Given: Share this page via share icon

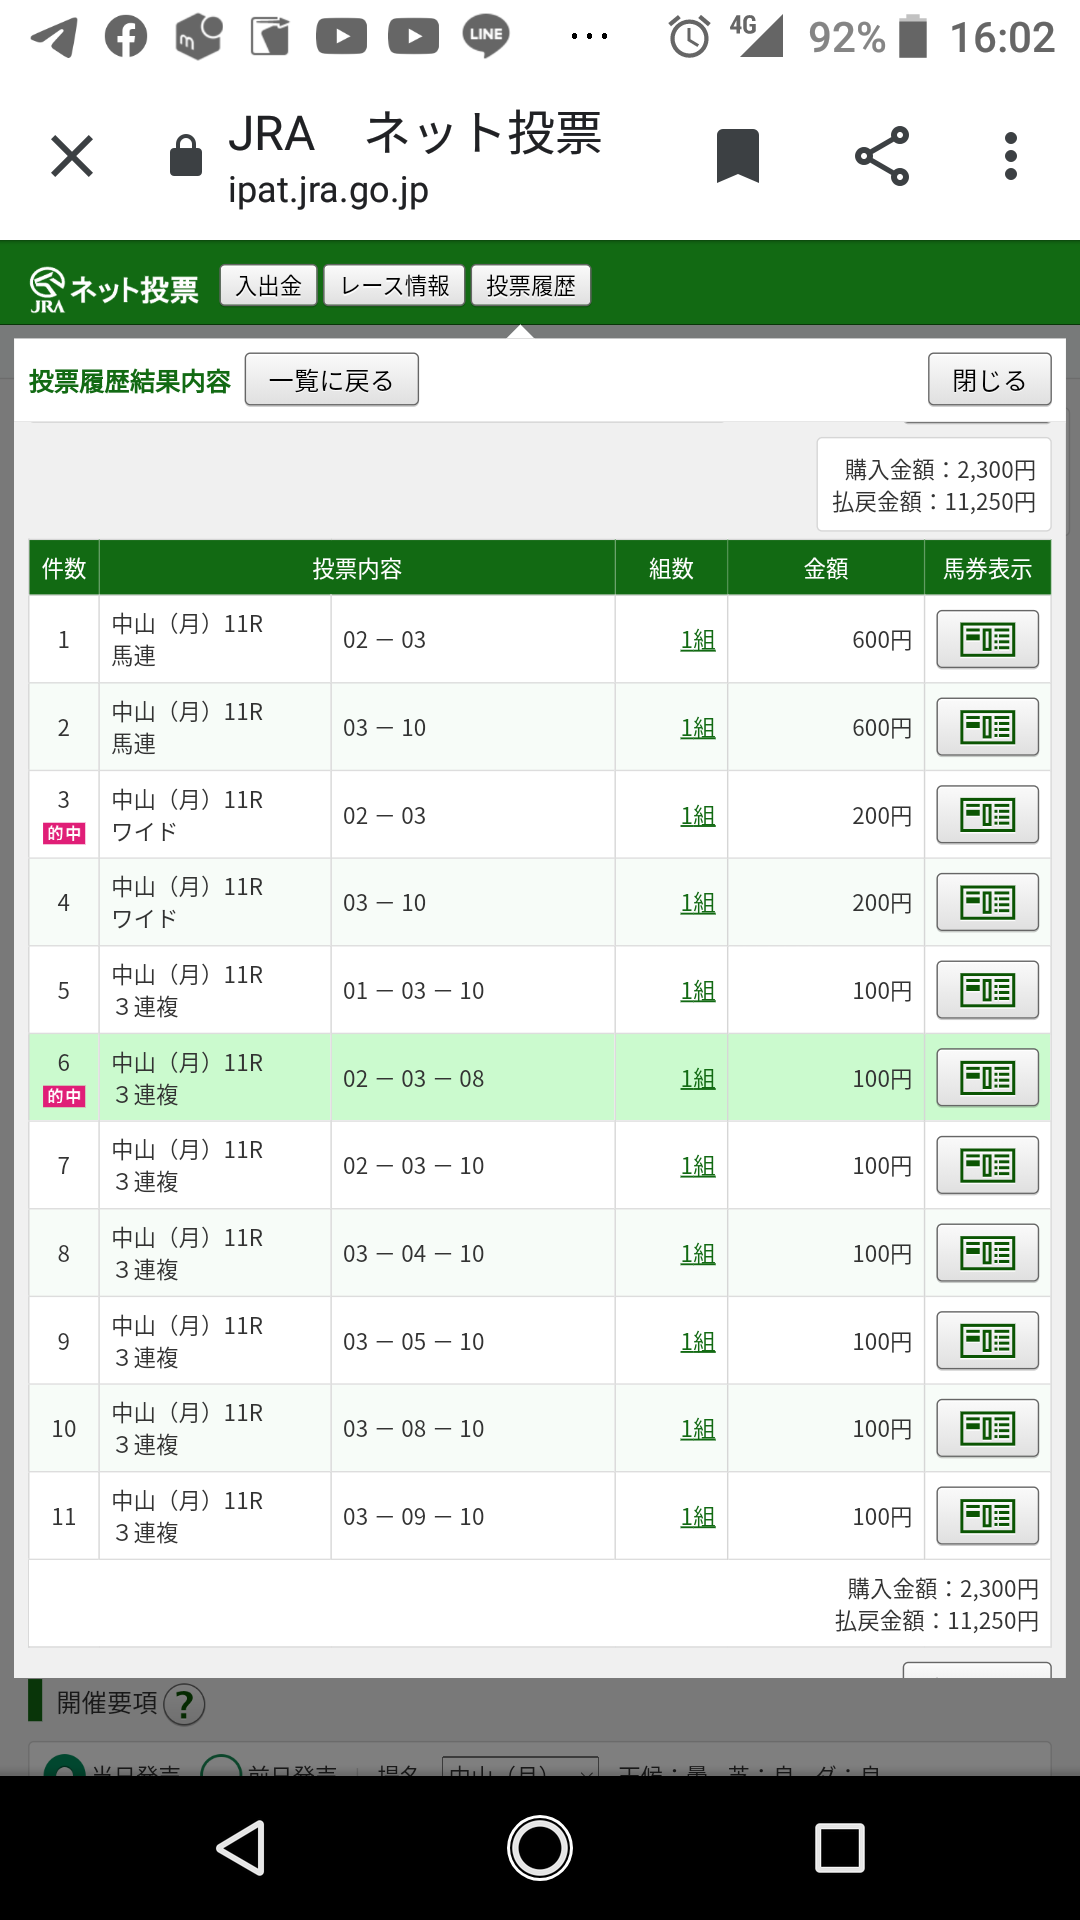Looking at the screenshot, I should click(x=882, y=156).
